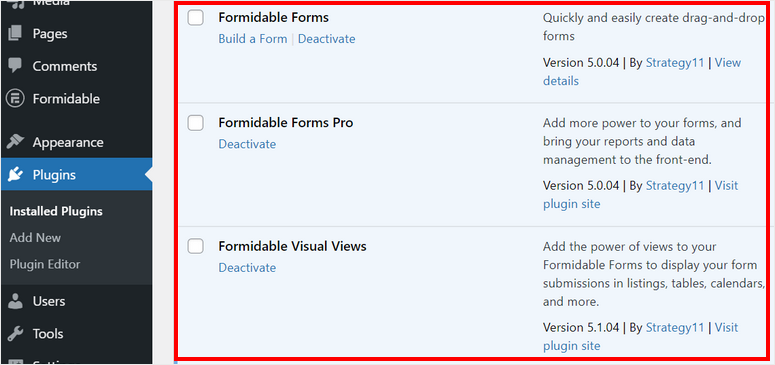Open Installed Plugins submenu item
The height and width of the screenshot is (365, 775).
coord(56,211)
